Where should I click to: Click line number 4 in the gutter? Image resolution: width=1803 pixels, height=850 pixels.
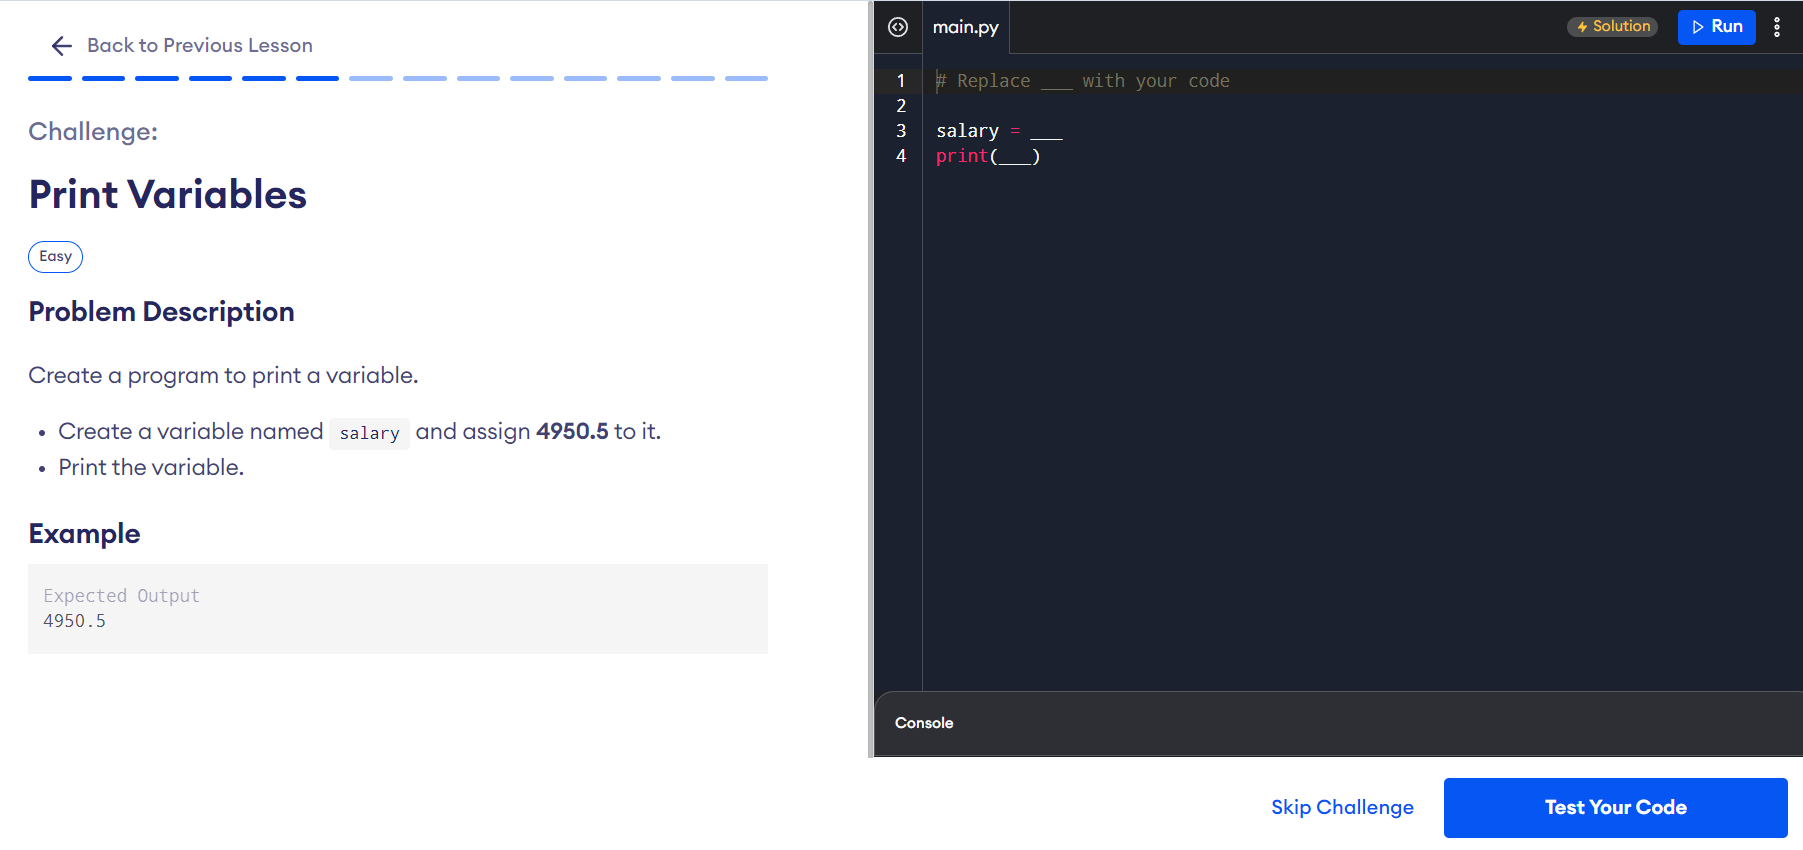(901, 156)
